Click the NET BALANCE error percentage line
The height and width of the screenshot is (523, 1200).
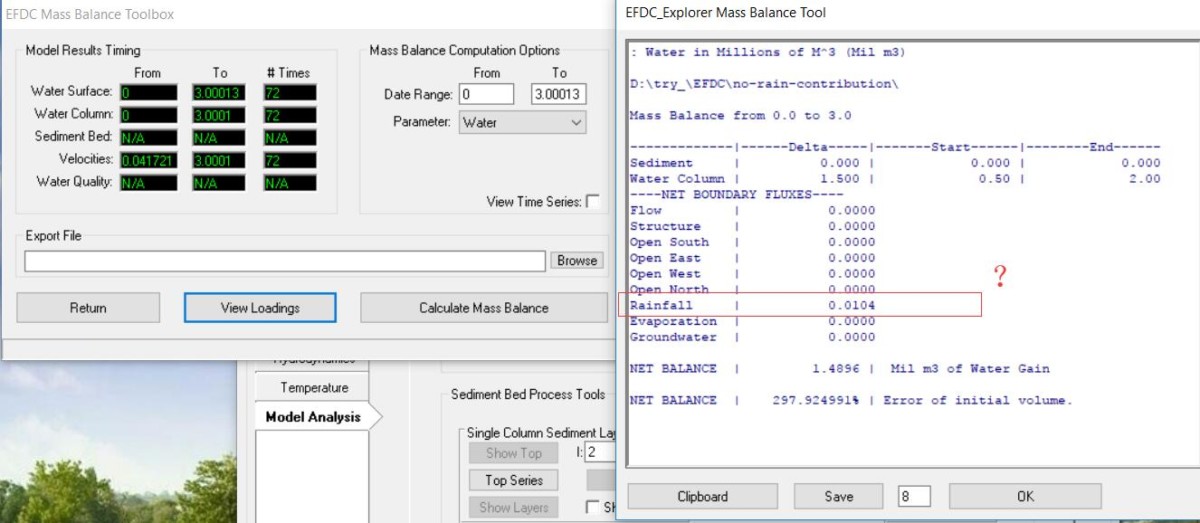pos(851,400)
